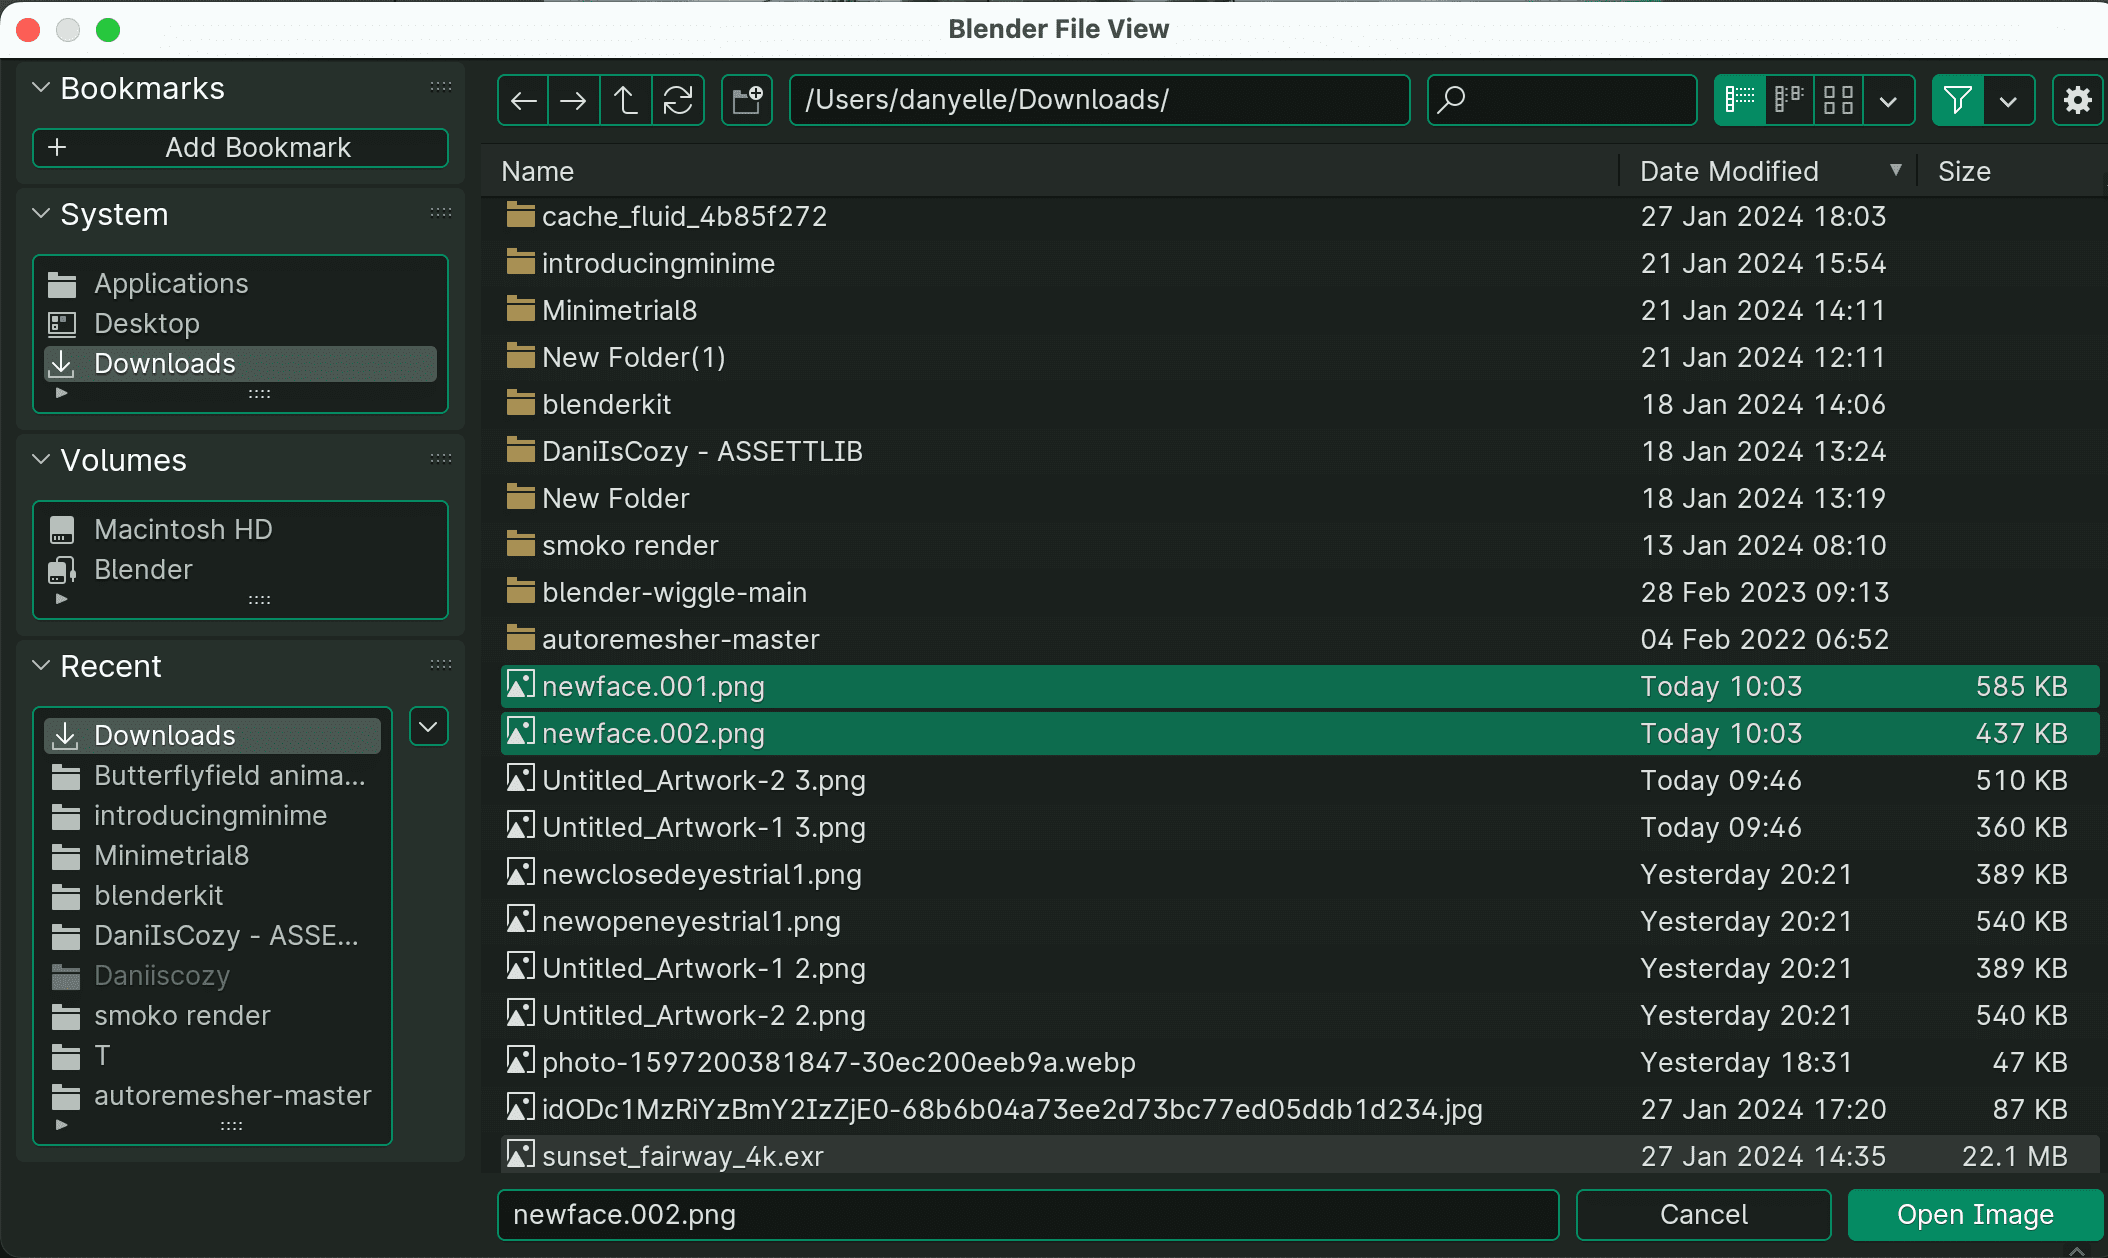Viewport: 2108px width, 1258px height.
Task: Open Blender volume
Action: pos(240,570)
